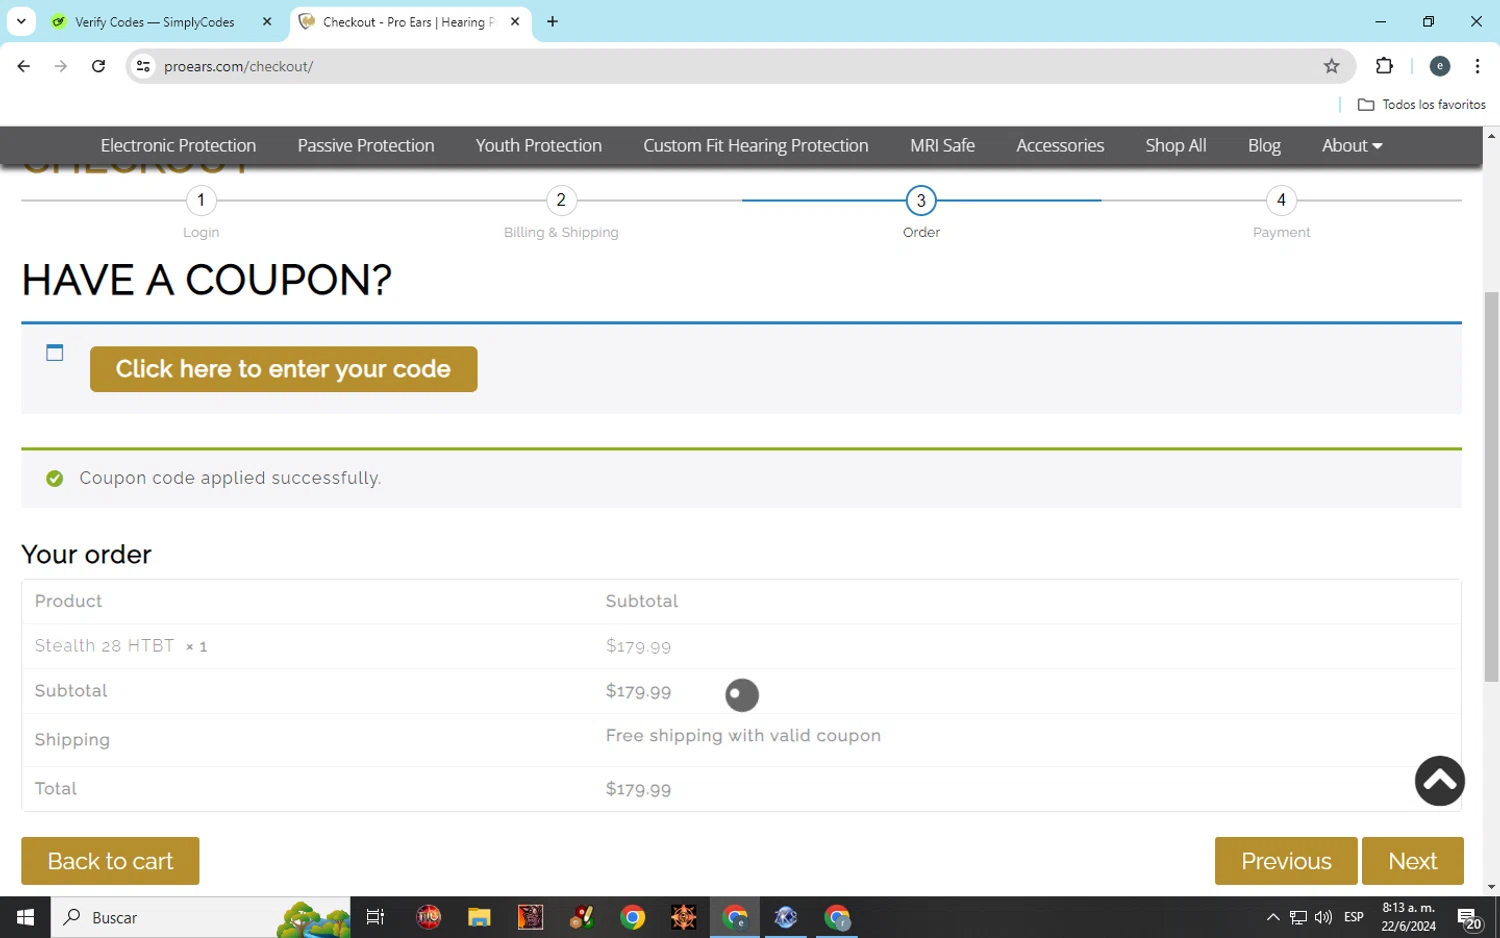The image size is (1500, 938).
Task: Click here to enter your code button
Action: click(x=283, y=369)
